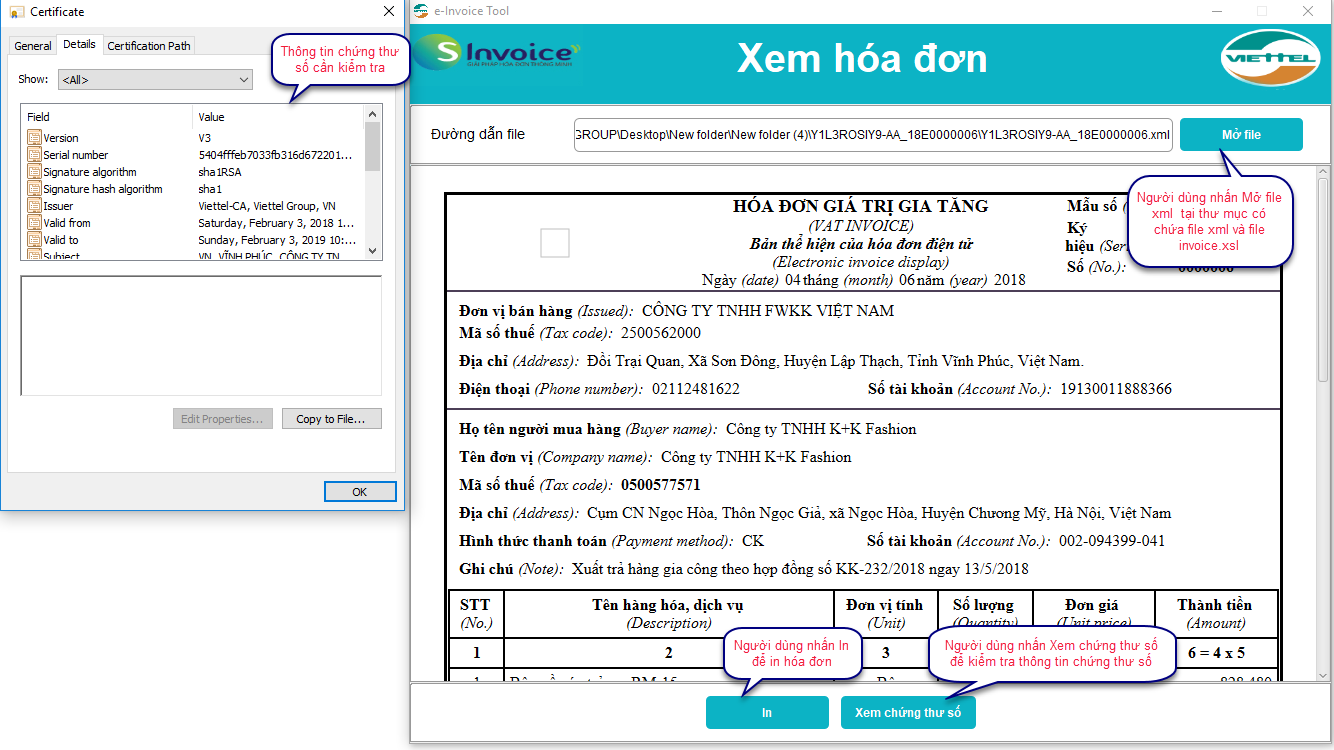
Task: Tick the empty checkbox on the invoice
Action: click(554, 243)
